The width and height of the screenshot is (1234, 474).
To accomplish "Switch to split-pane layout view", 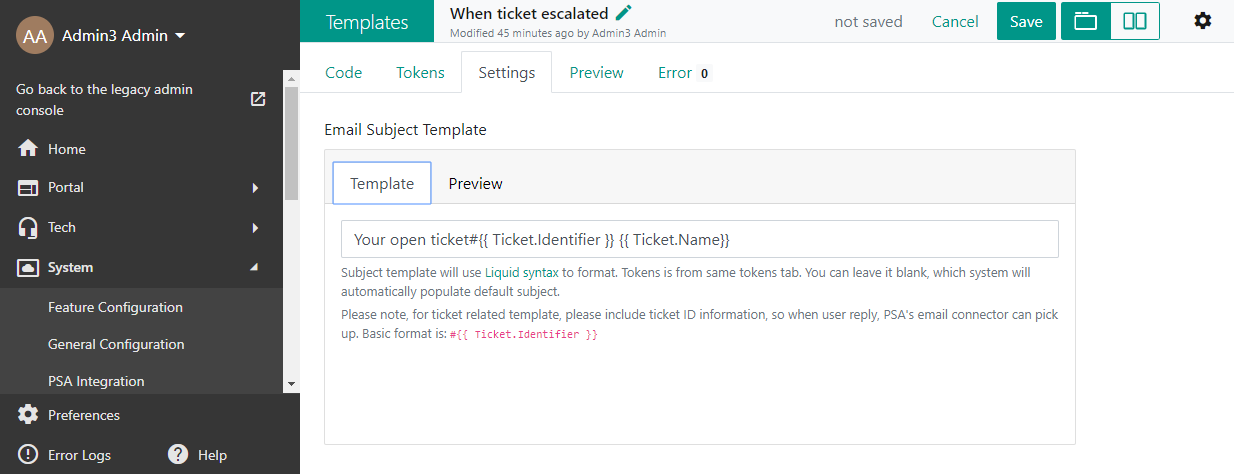I will click(1135, 21).
